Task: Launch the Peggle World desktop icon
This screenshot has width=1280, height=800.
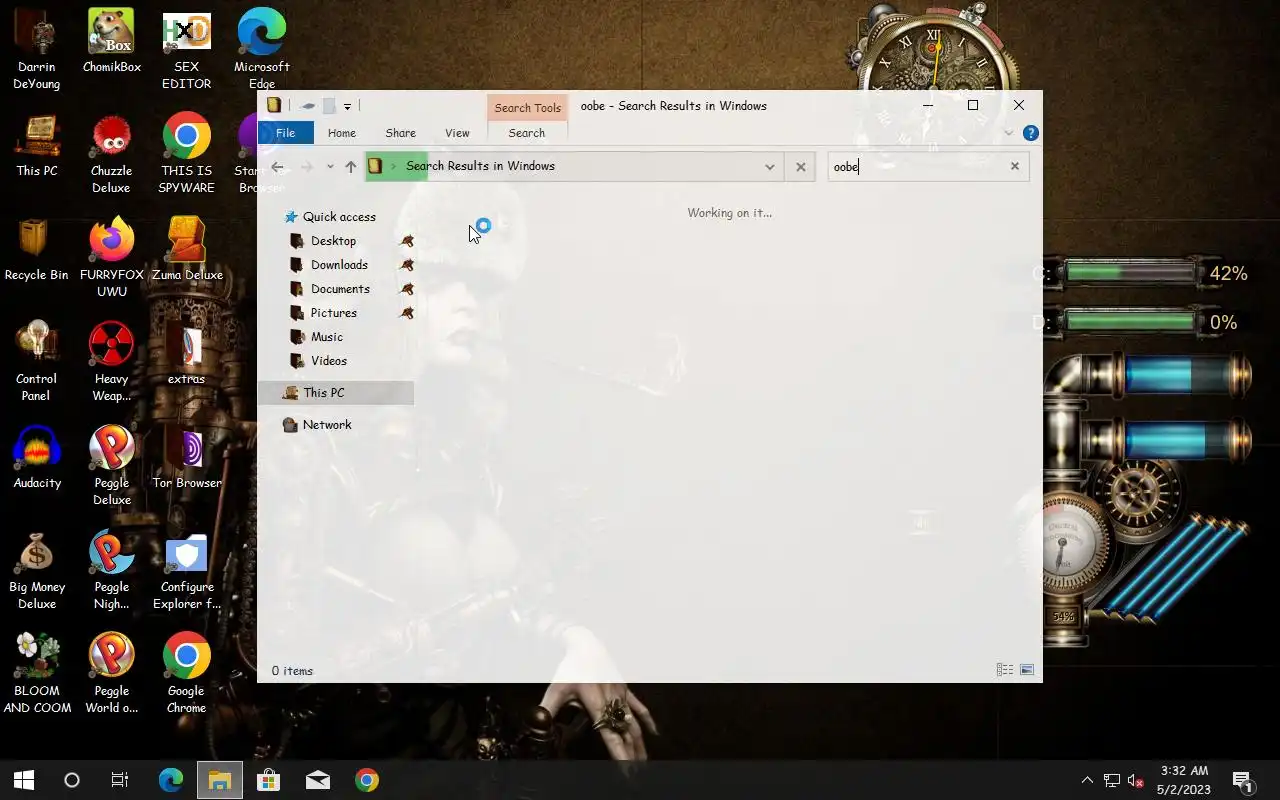Action: pyautogui.click(x=112, y=674)
